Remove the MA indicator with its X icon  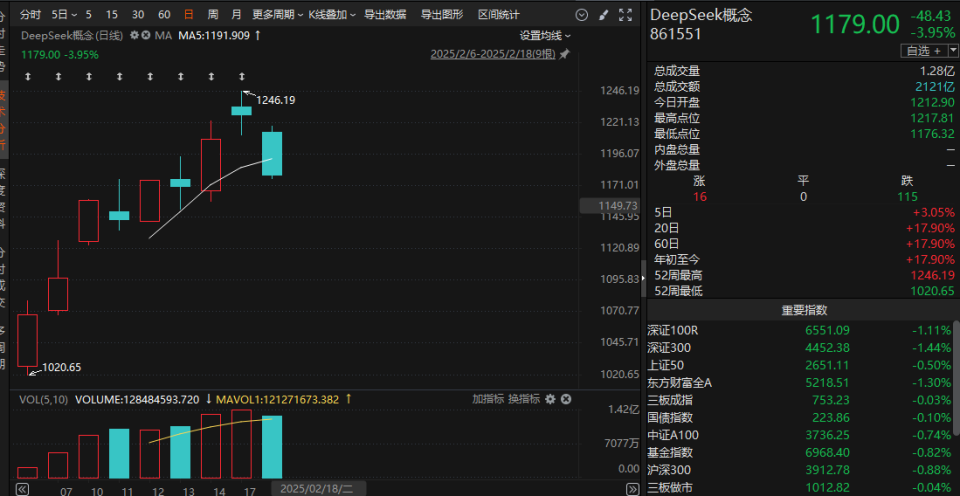(146, 36)
